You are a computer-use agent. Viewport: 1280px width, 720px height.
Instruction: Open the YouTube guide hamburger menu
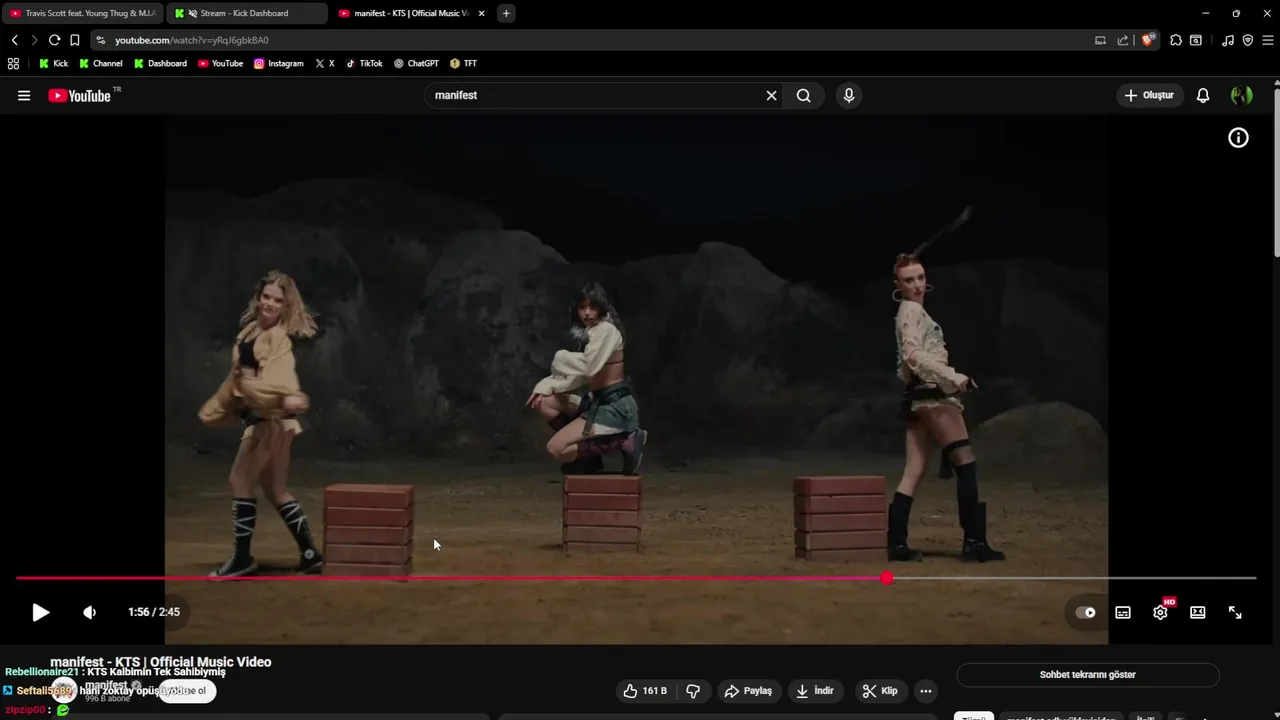coord(24,95)
